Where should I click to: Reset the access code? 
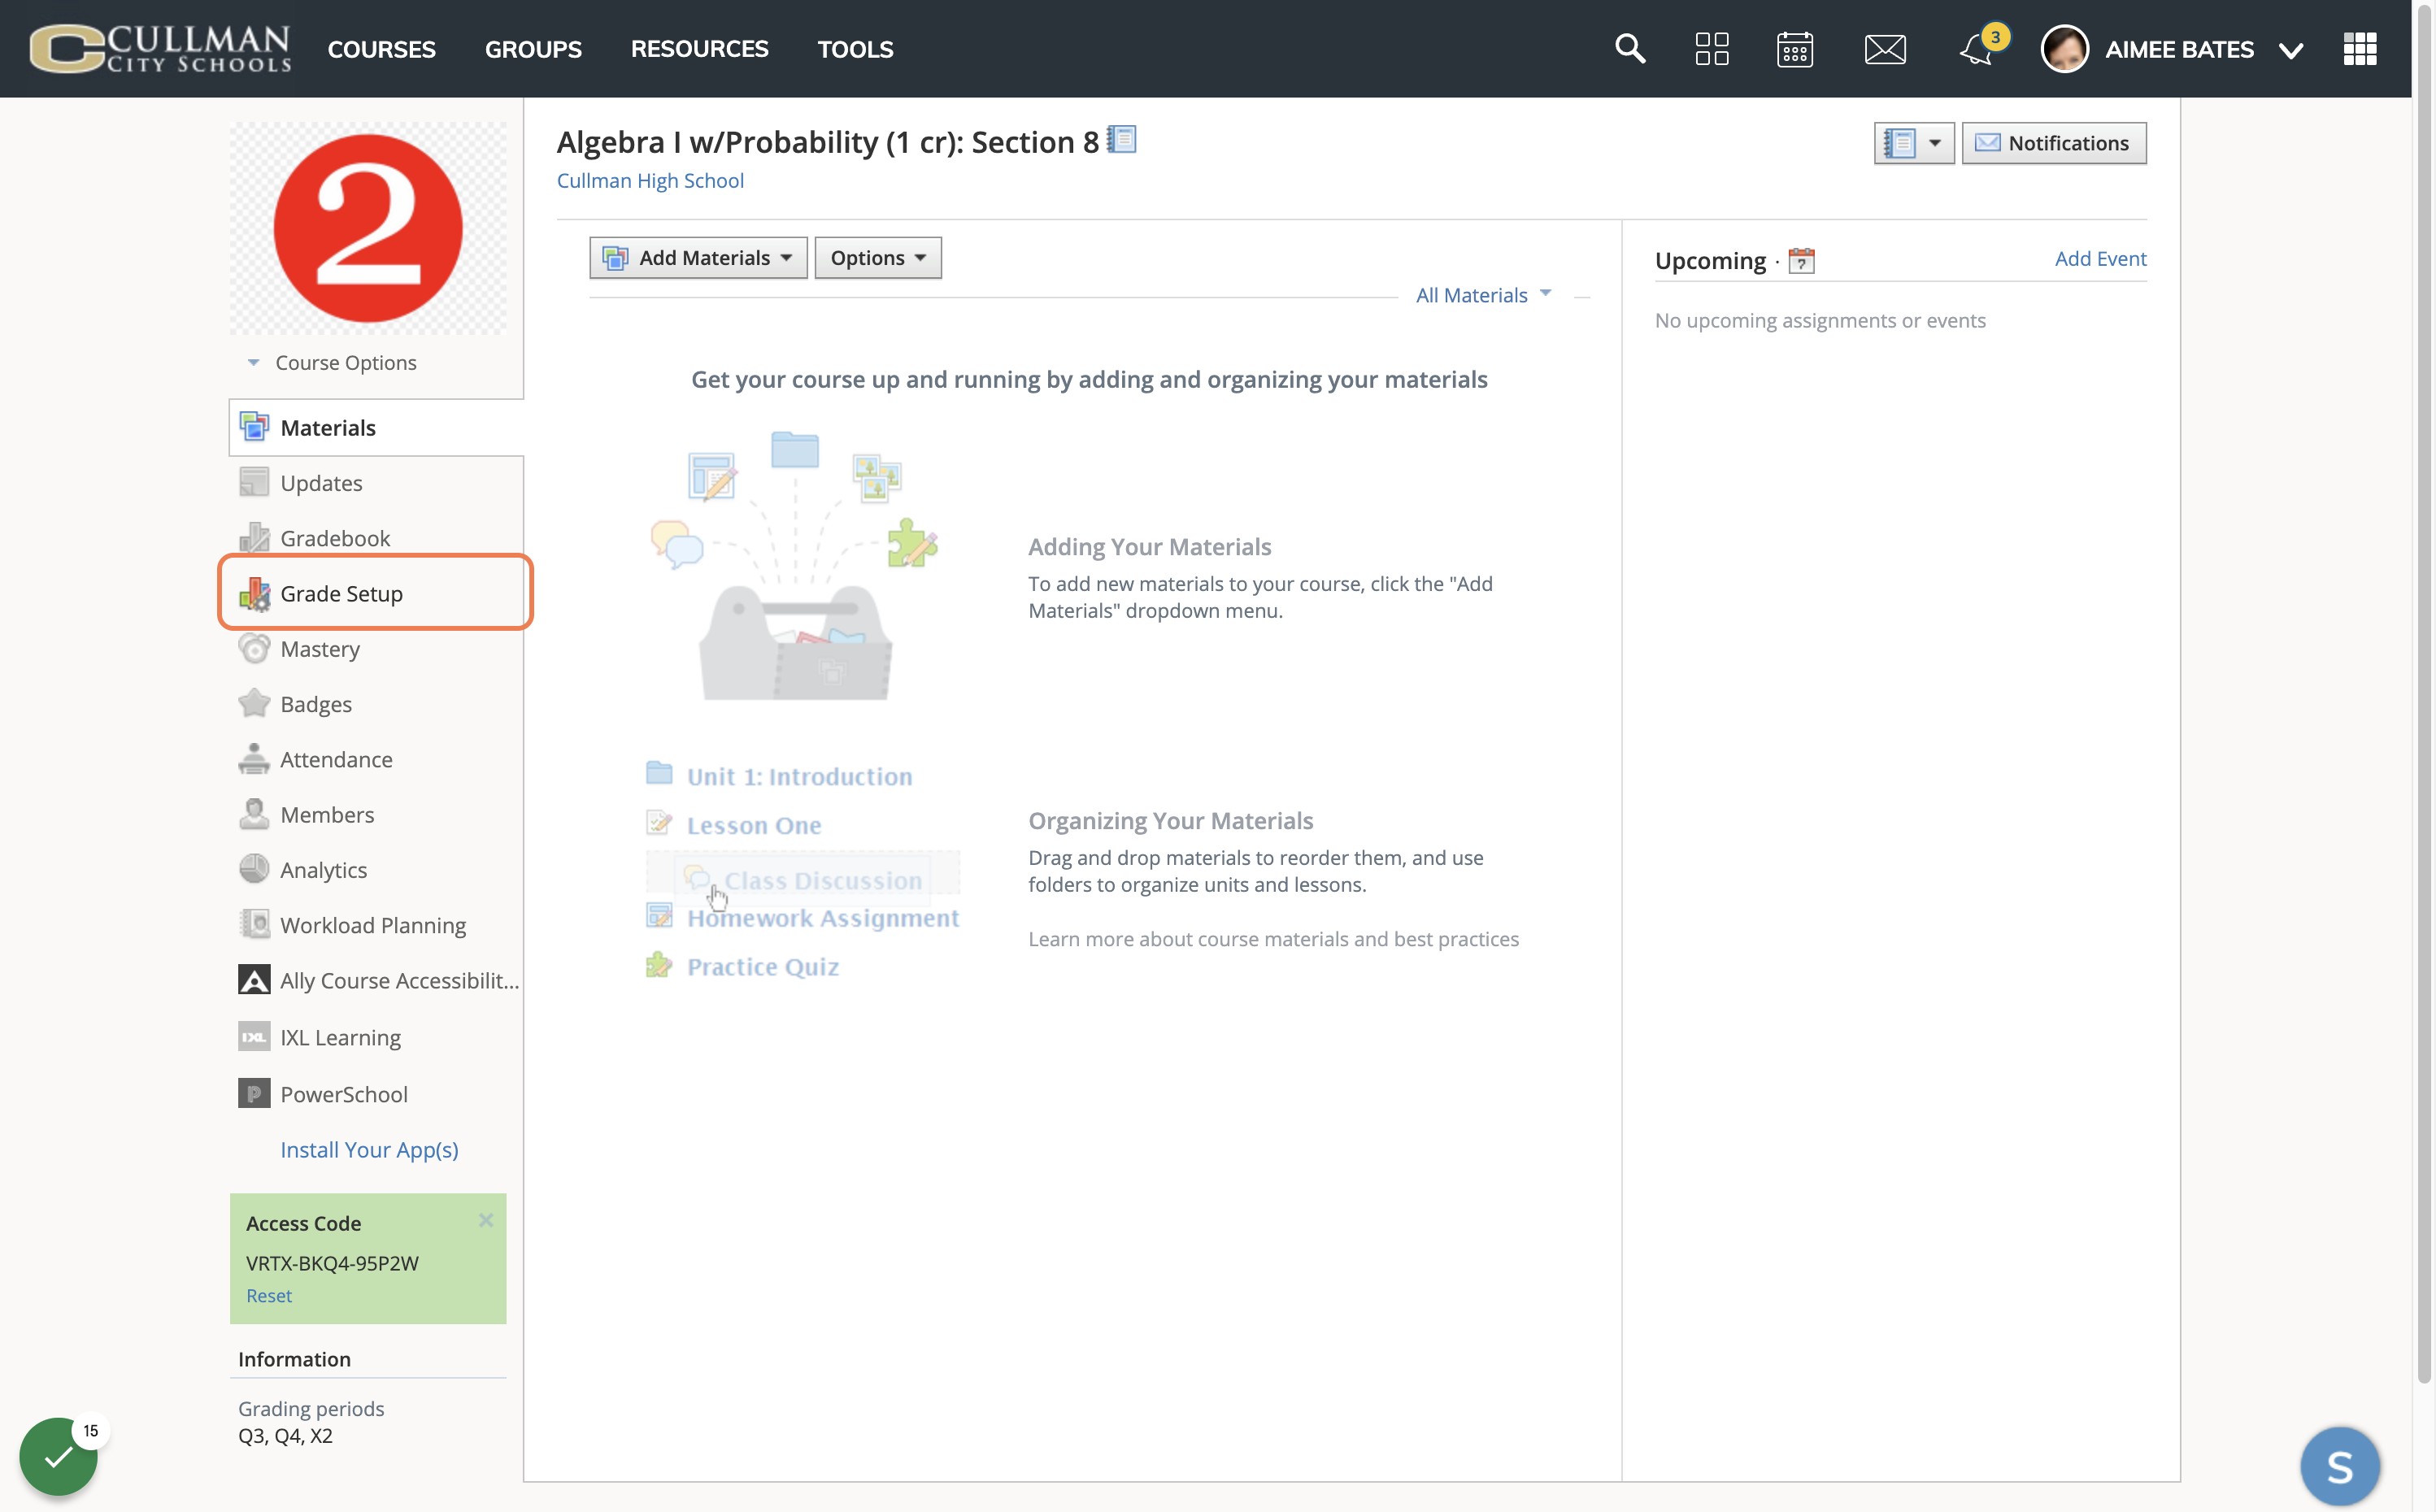pos(269,1295)
